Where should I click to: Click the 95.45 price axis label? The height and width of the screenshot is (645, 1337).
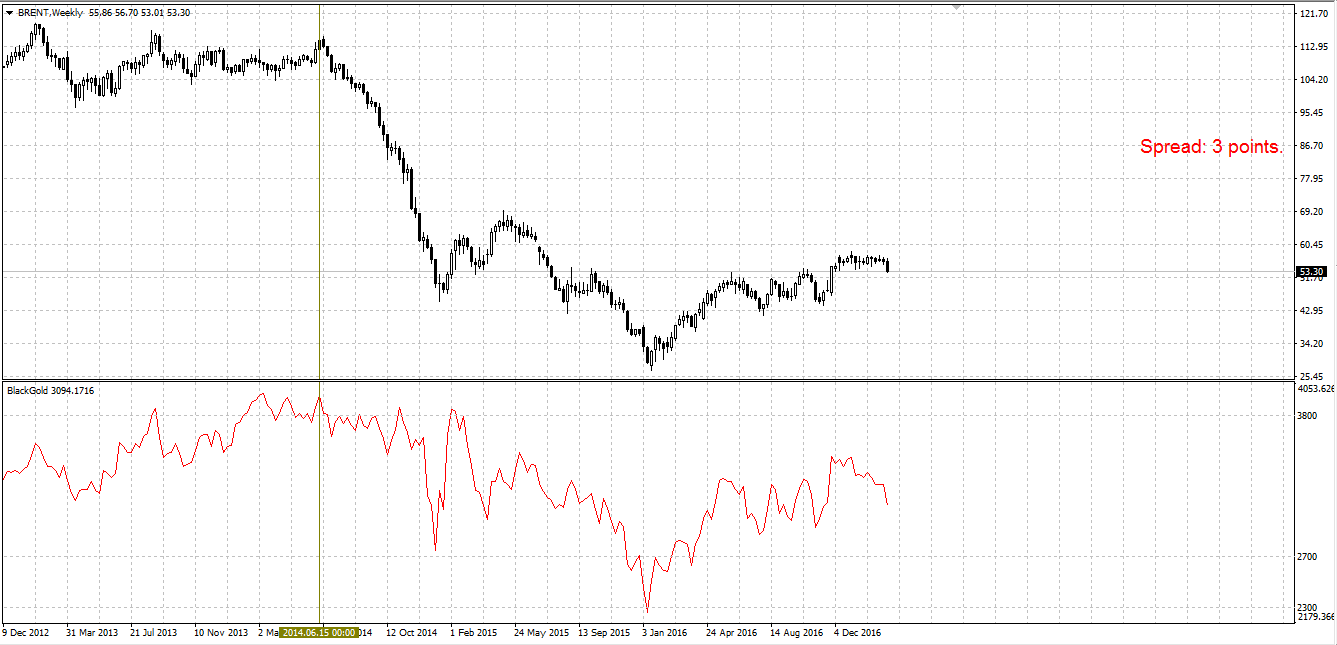[1311, 113]
